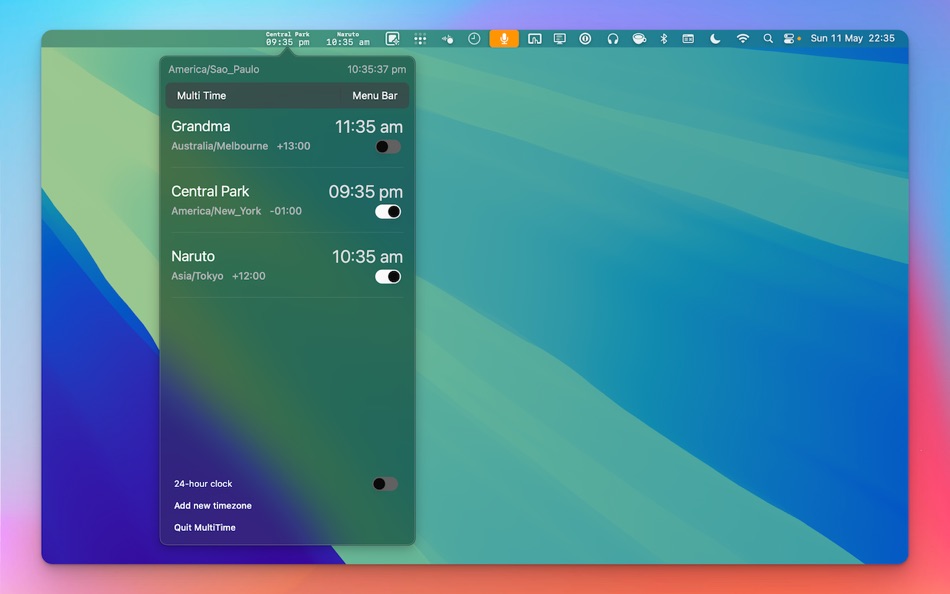Viewport: 950px width, 594px height.
Task: Click the calendar window icon in menu bar
Action: pos(688,39)
